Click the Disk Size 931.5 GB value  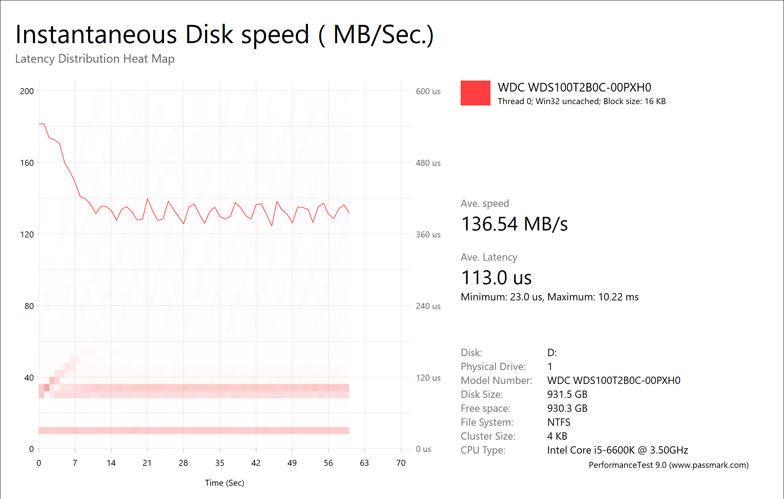click(568, 394)
